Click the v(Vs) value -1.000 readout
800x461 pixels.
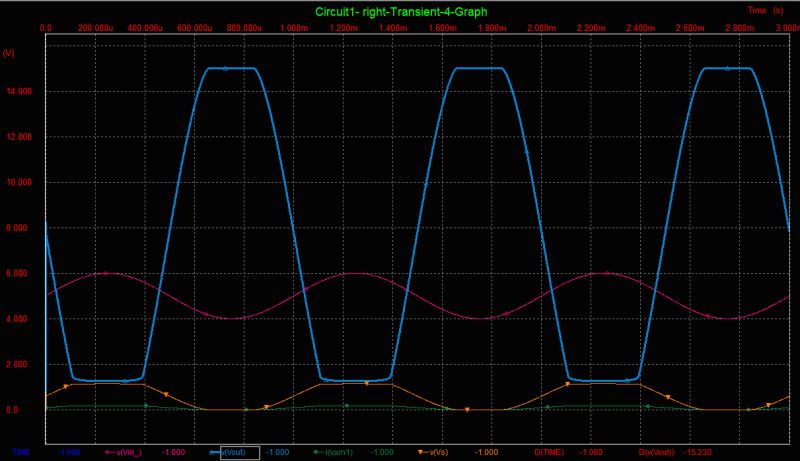(486, 452)
